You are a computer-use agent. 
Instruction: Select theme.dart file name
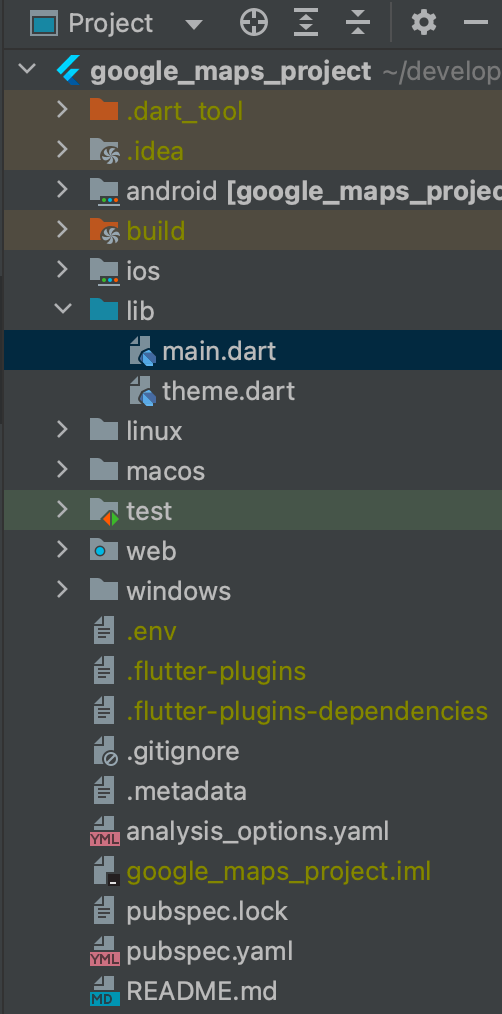(x=228, y=391)
